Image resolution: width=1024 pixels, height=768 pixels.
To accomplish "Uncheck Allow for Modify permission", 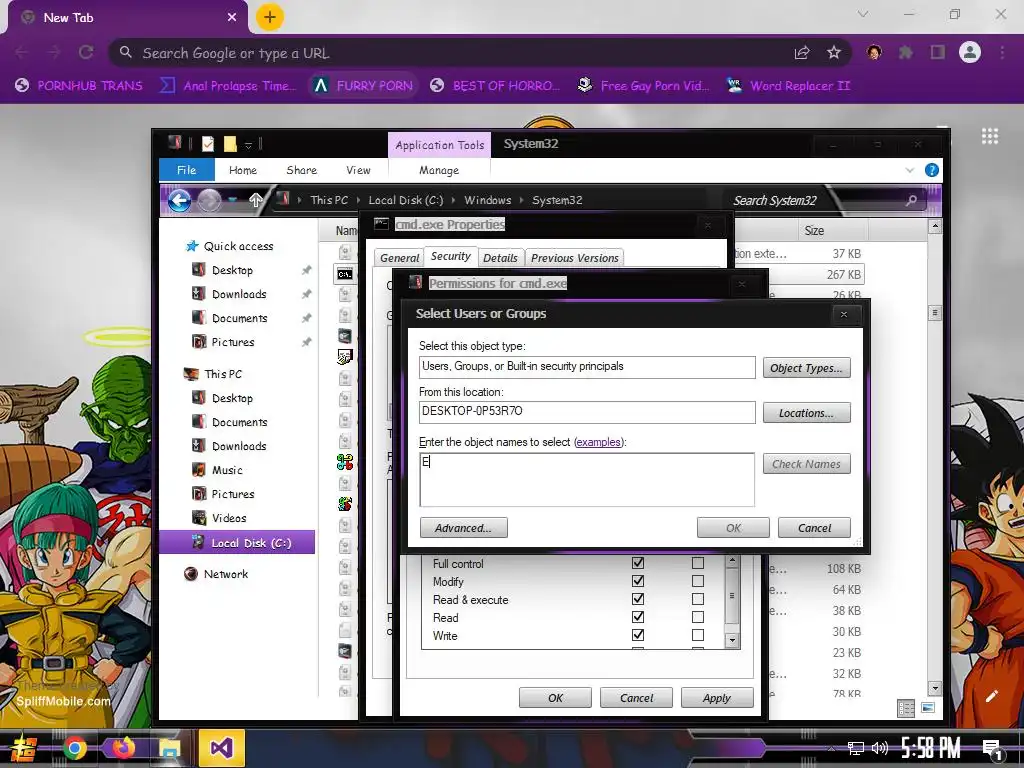I will click(x=638, y=581).
